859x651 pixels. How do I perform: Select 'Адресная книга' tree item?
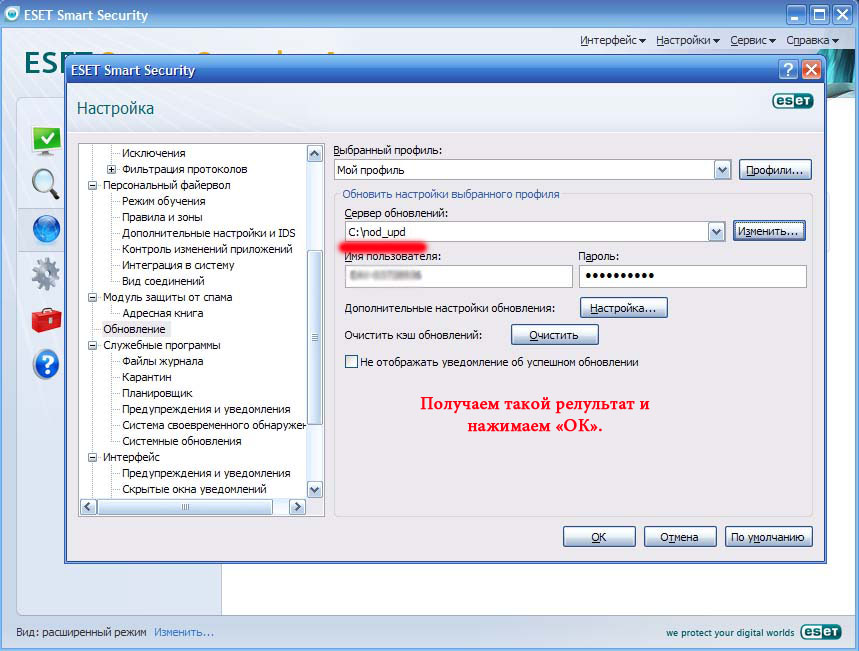[163, 313]
